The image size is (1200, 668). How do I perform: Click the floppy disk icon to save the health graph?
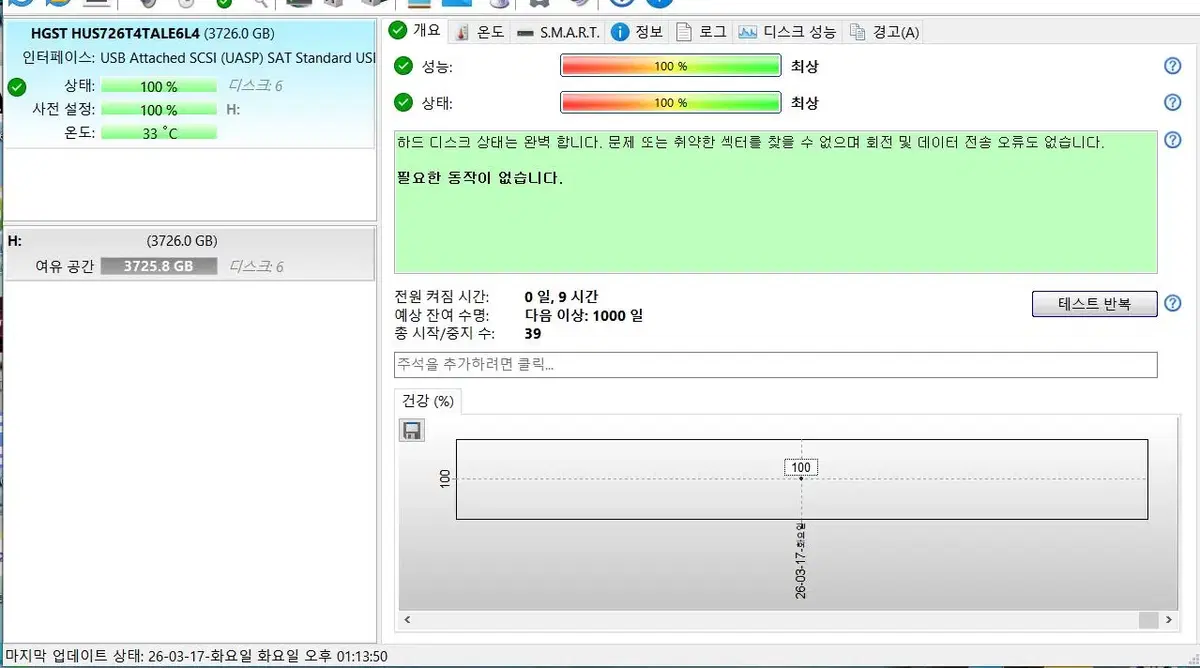coord(411,429)
